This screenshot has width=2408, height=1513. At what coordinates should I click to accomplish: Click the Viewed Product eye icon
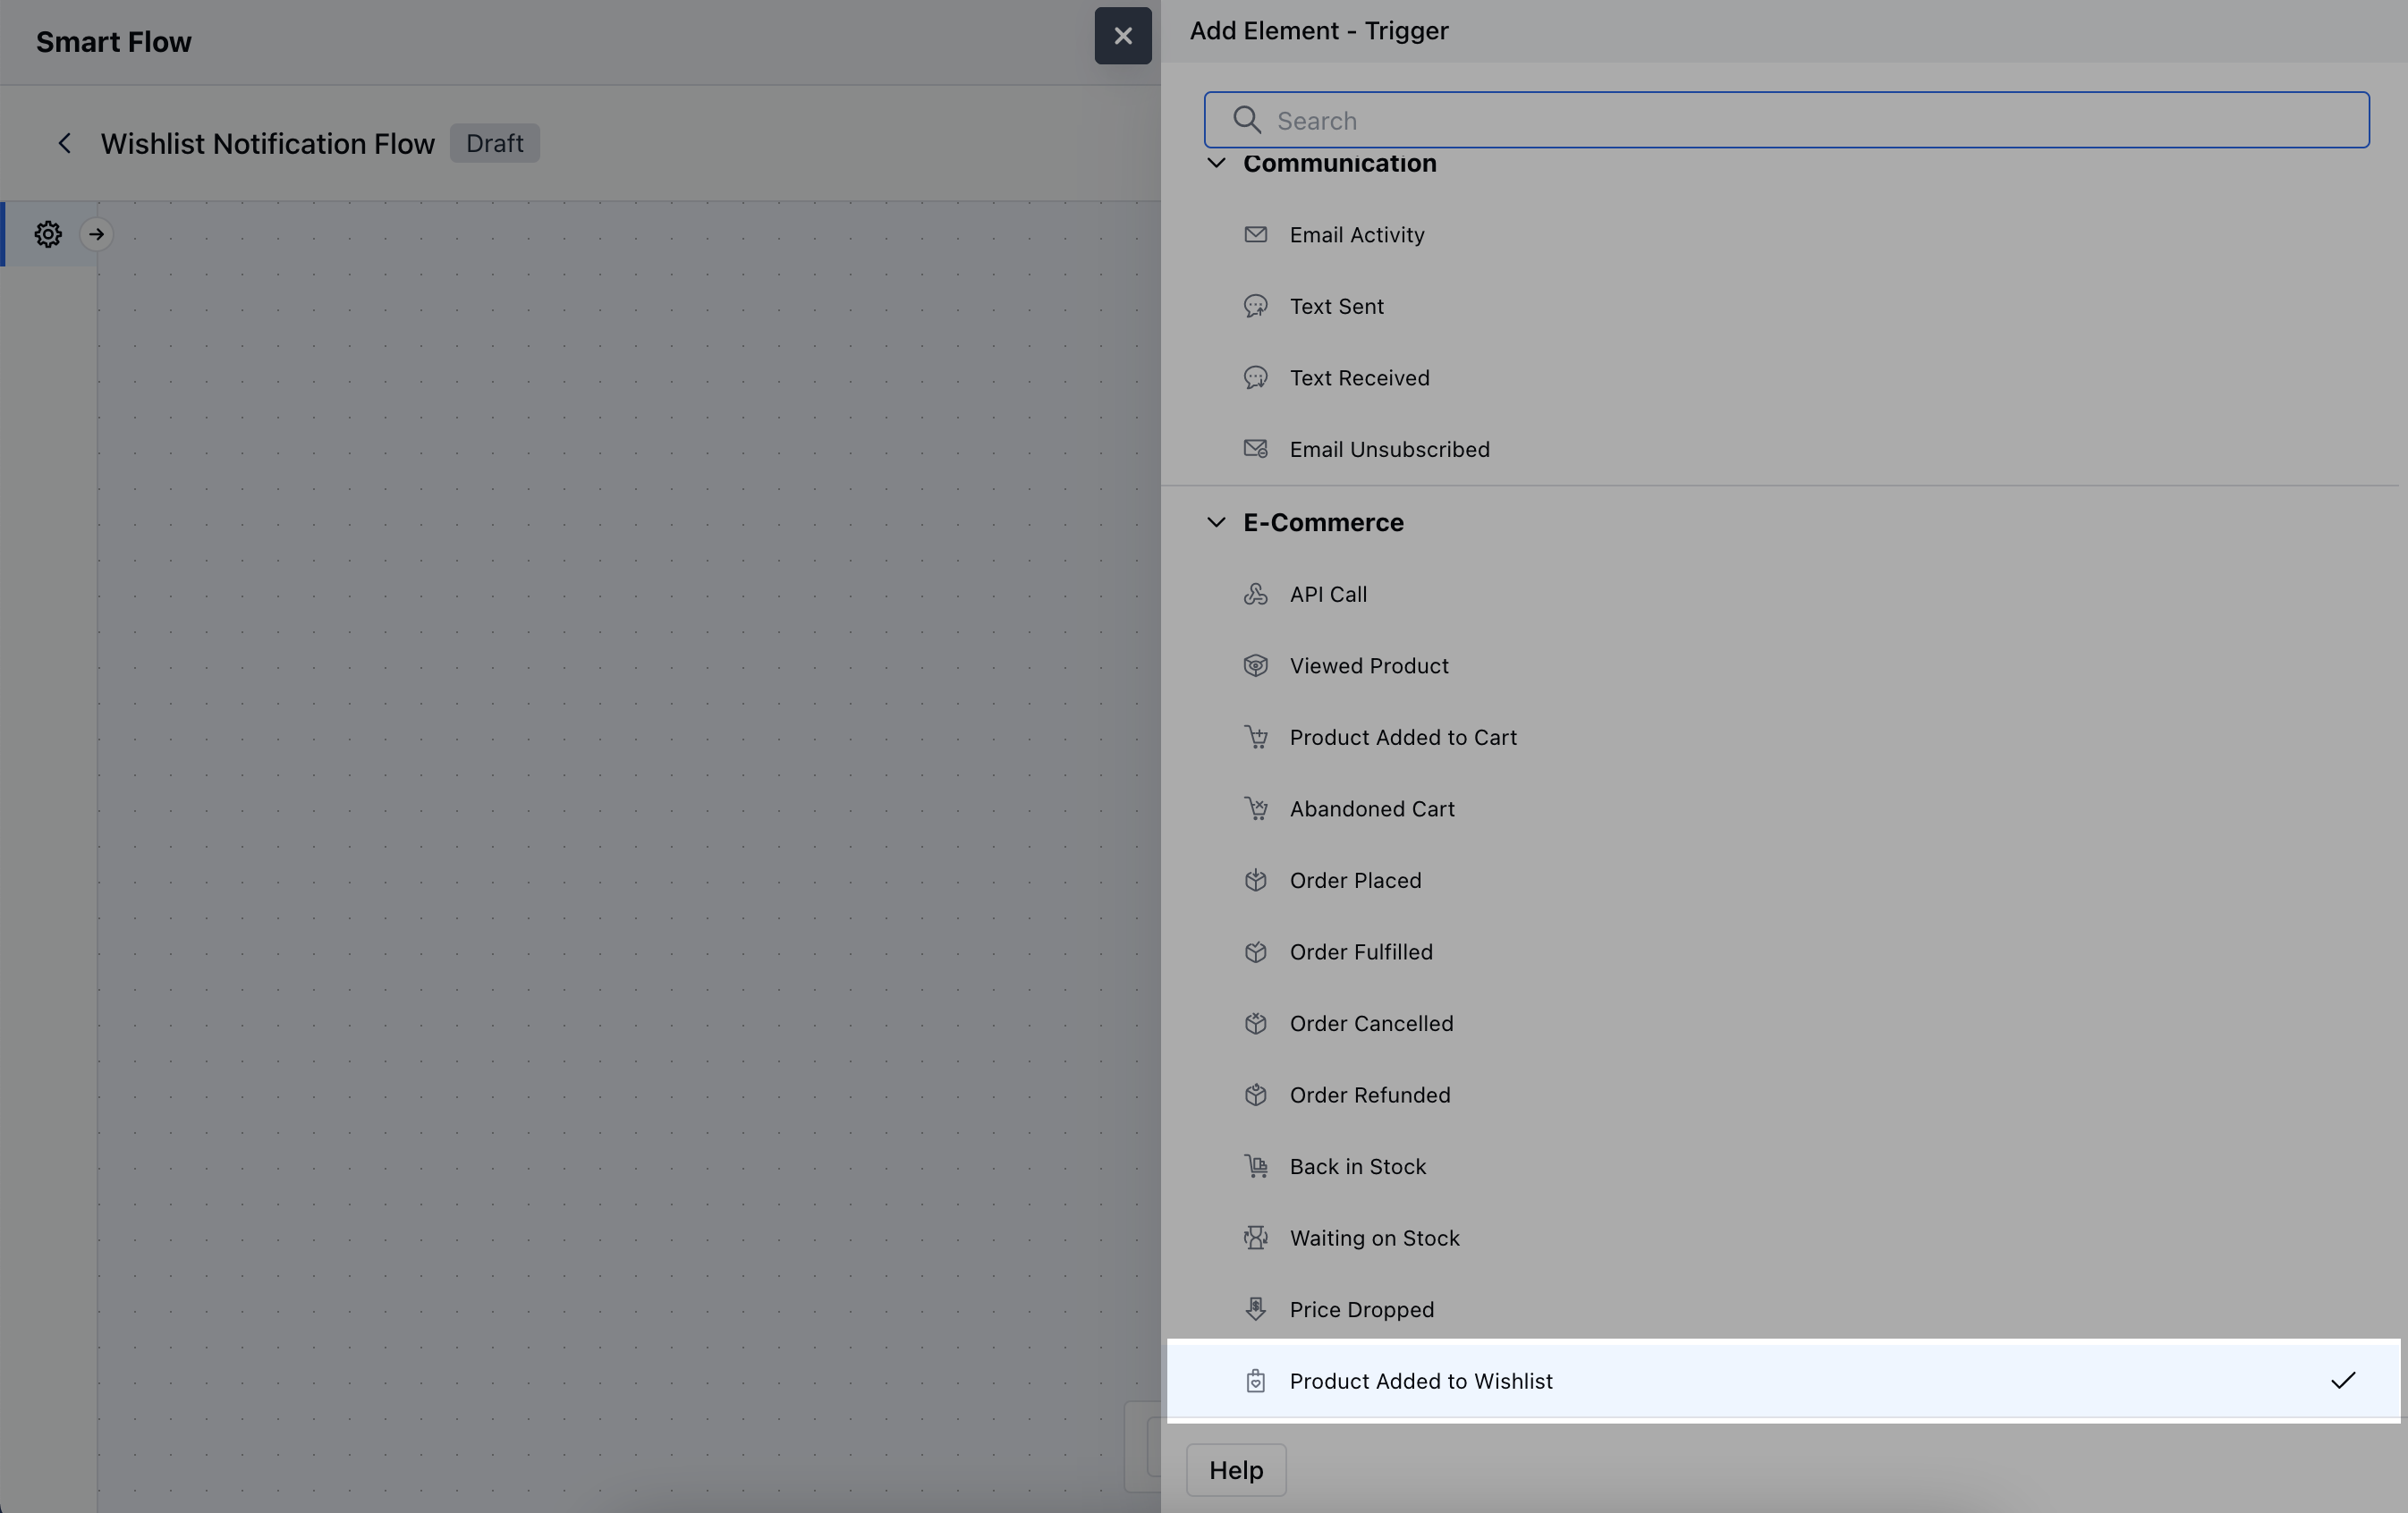[1255, 666]
